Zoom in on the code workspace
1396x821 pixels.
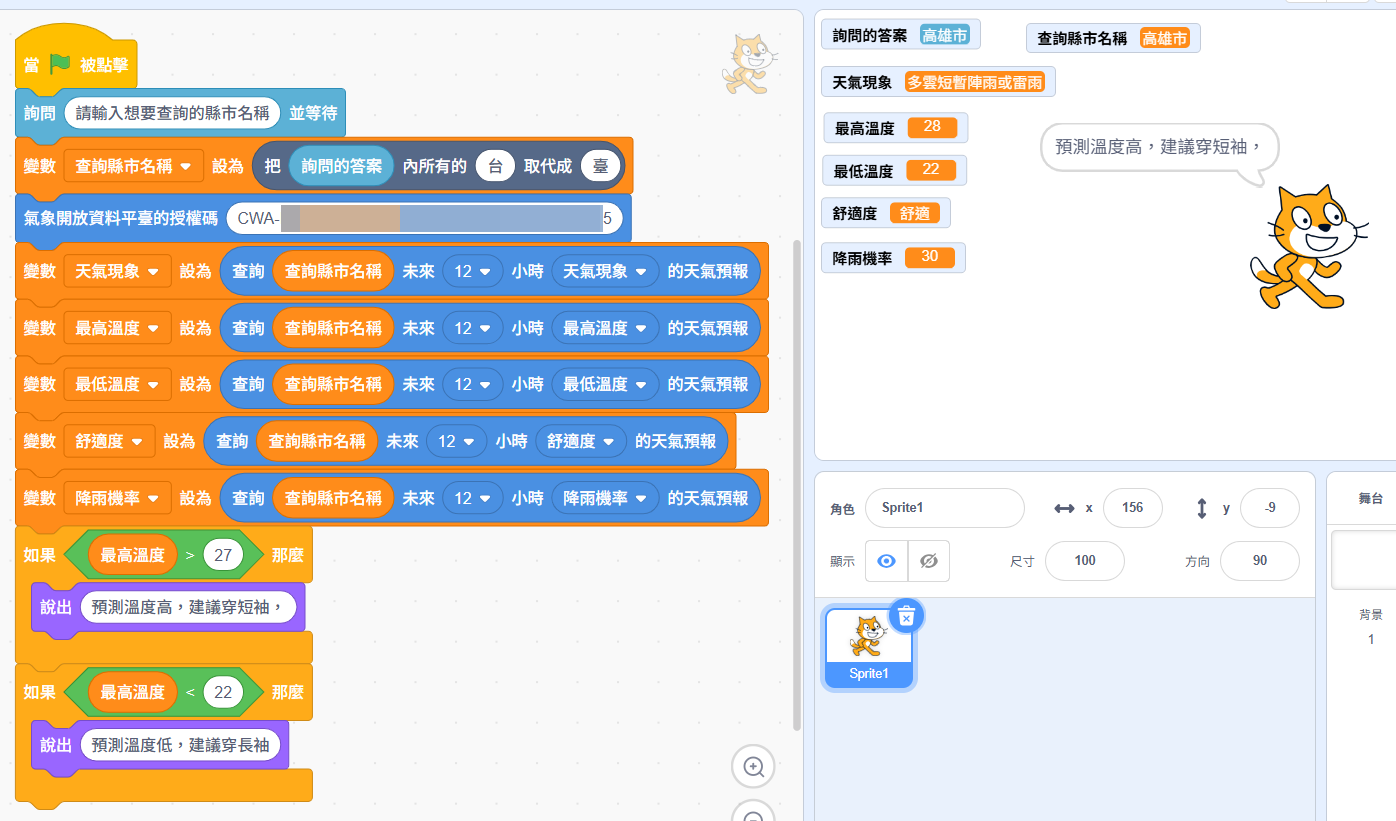[x=753, y=767]
